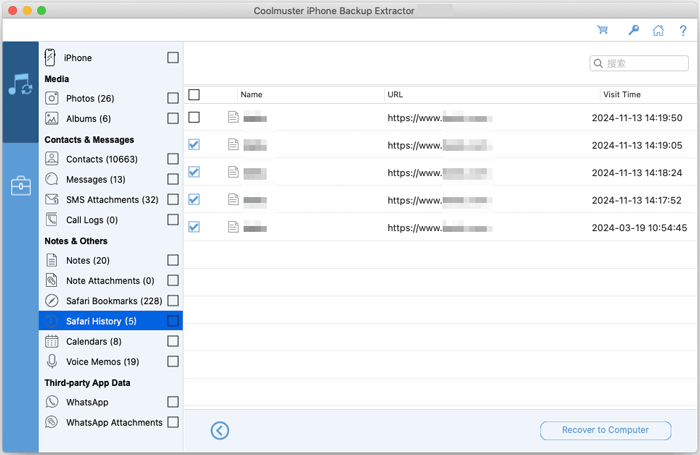Open Safari Bookmarks (228) category
This screenshot has width=700, height=455.
pyautogui.click(x=114, y=301)
